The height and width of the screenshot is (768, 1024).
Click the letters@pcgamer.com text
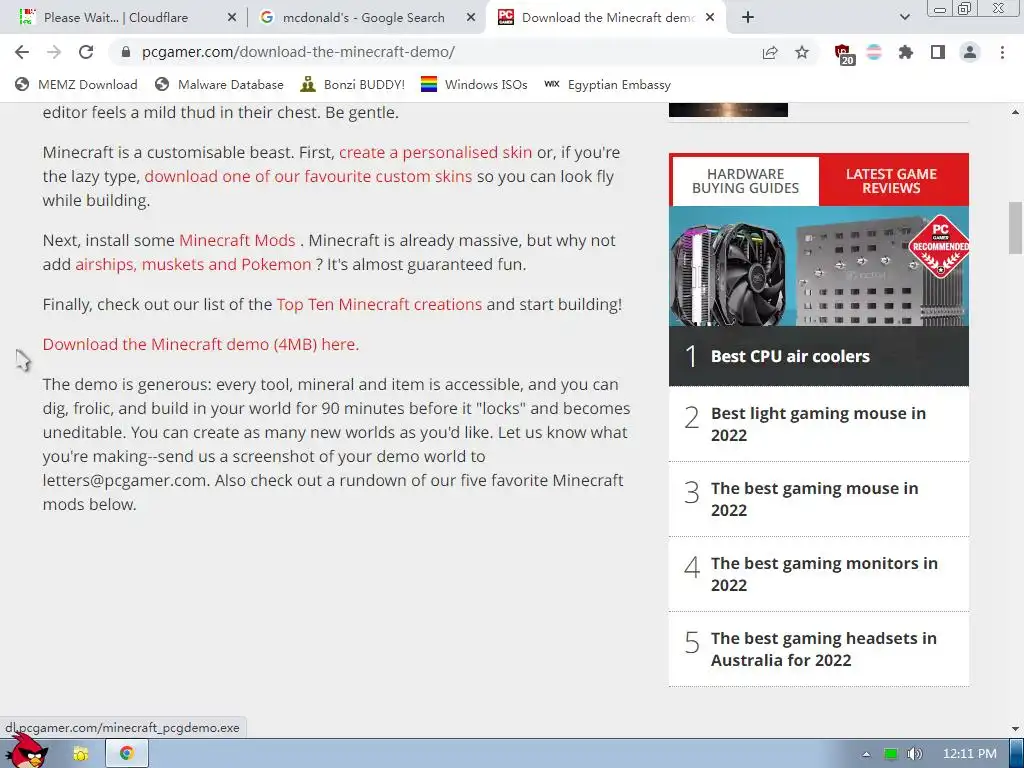click(x=125, y=480)
